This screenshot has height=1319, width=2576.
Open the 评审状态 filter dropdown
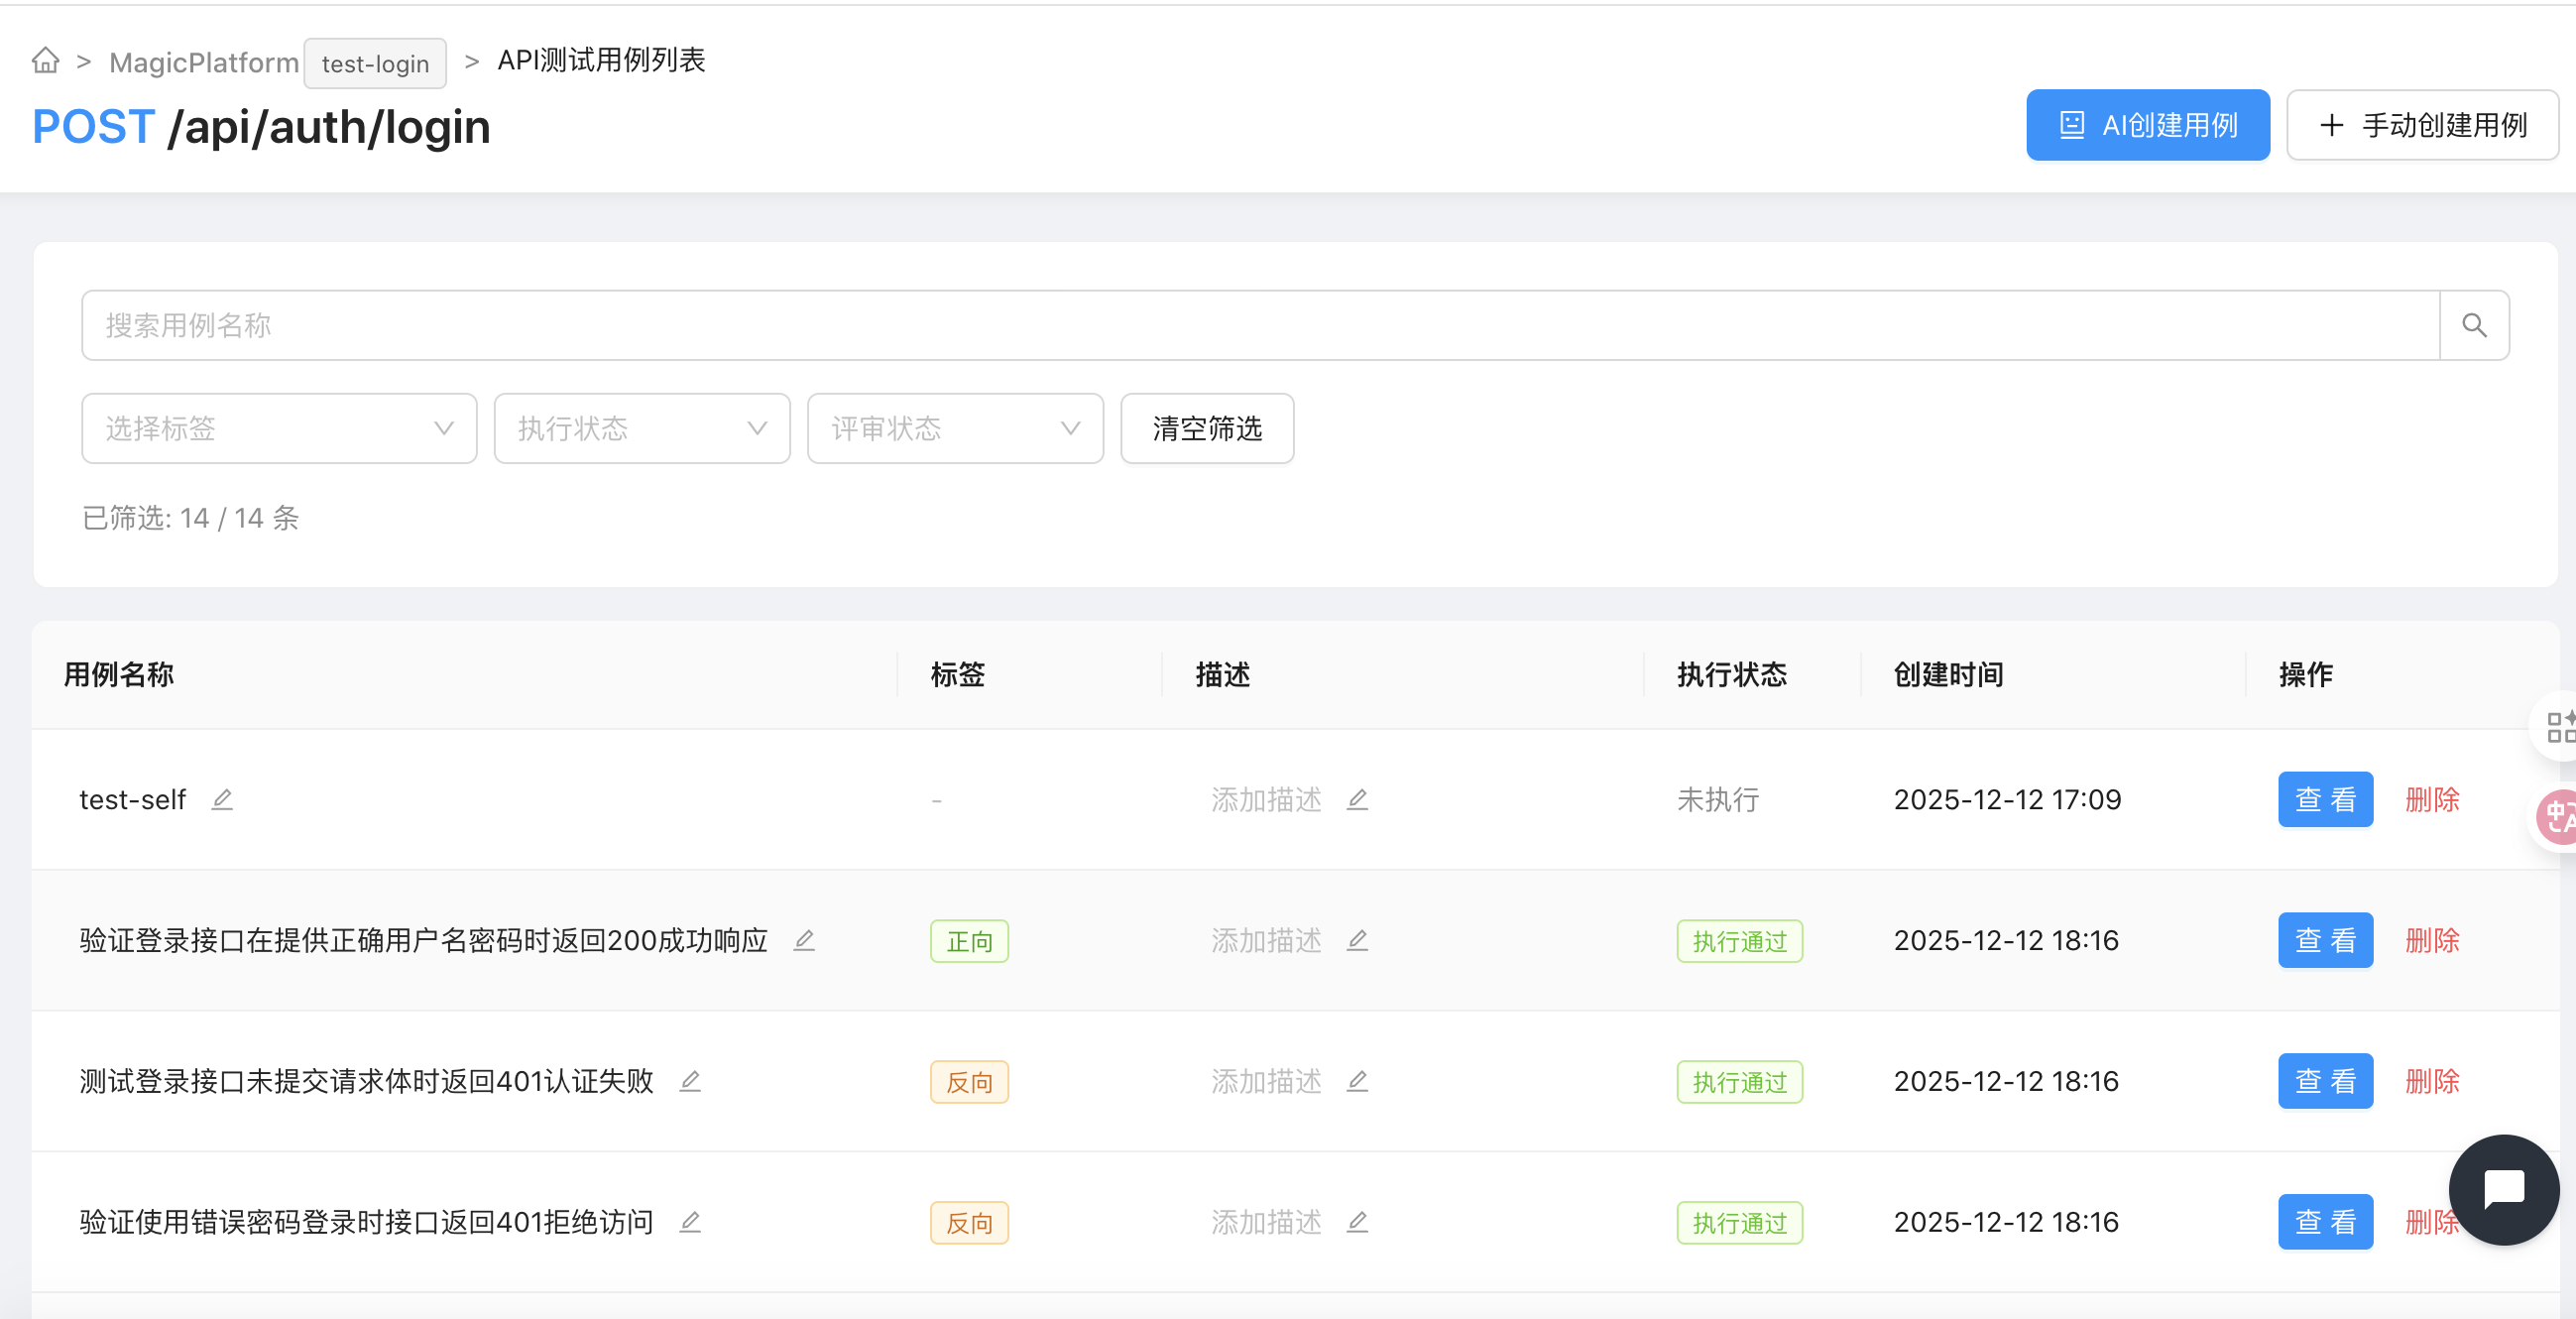click(955, 428)
